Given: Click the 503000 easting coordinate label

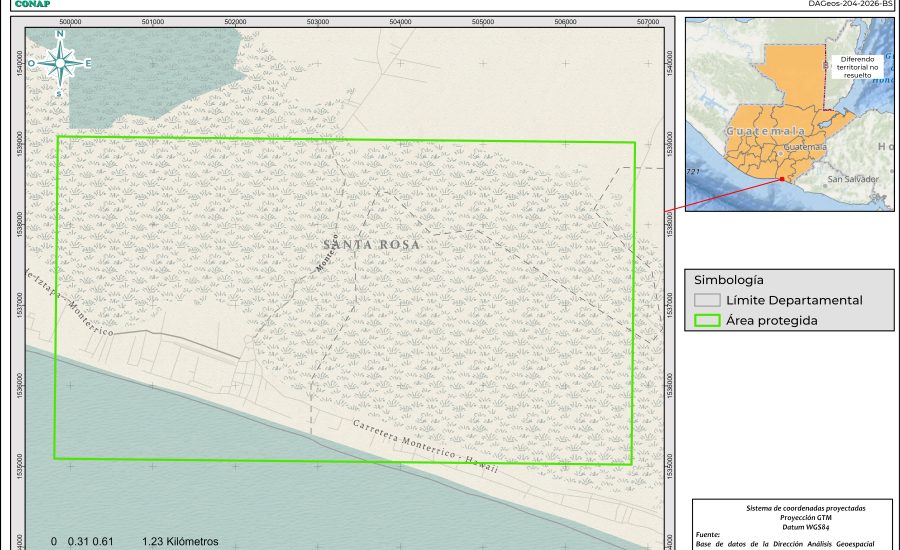Looking at the screenshot, I should (318, 20).
